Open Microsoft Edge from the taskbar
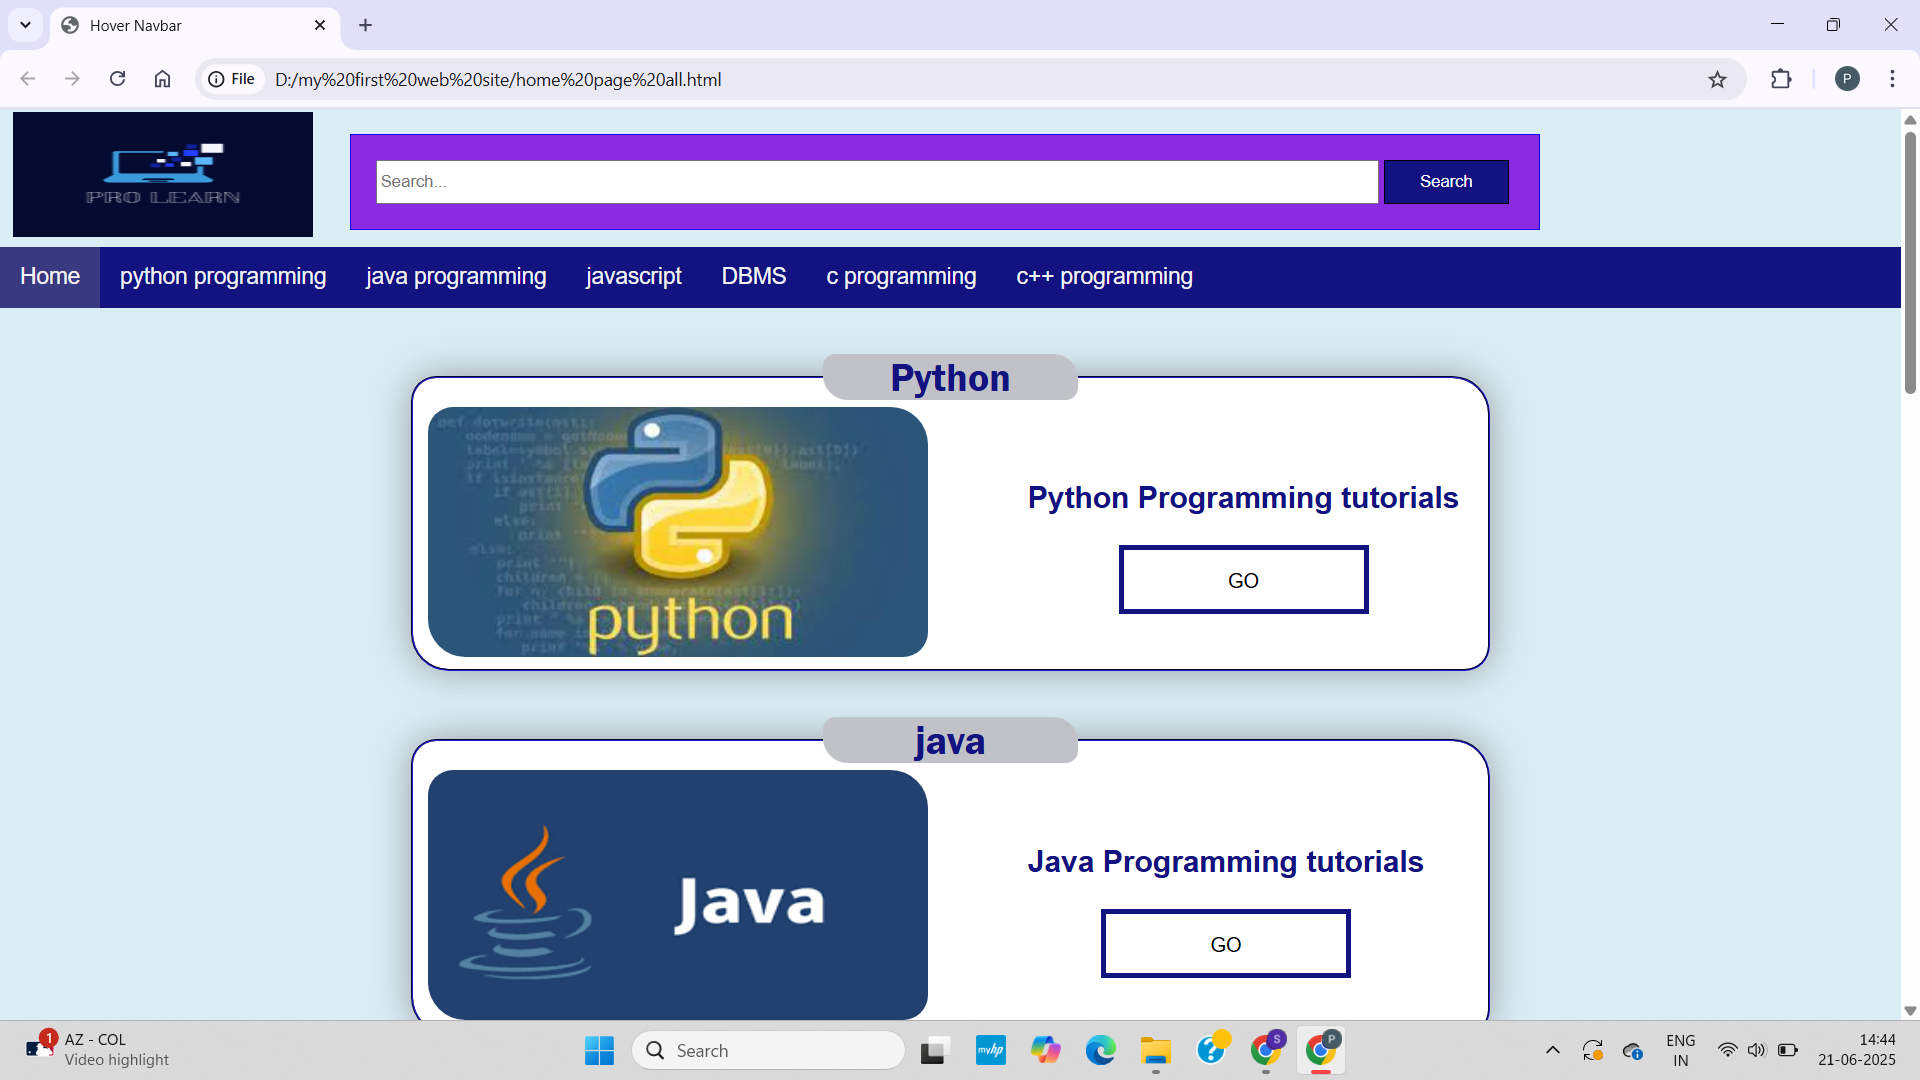 [1101, 1050]
